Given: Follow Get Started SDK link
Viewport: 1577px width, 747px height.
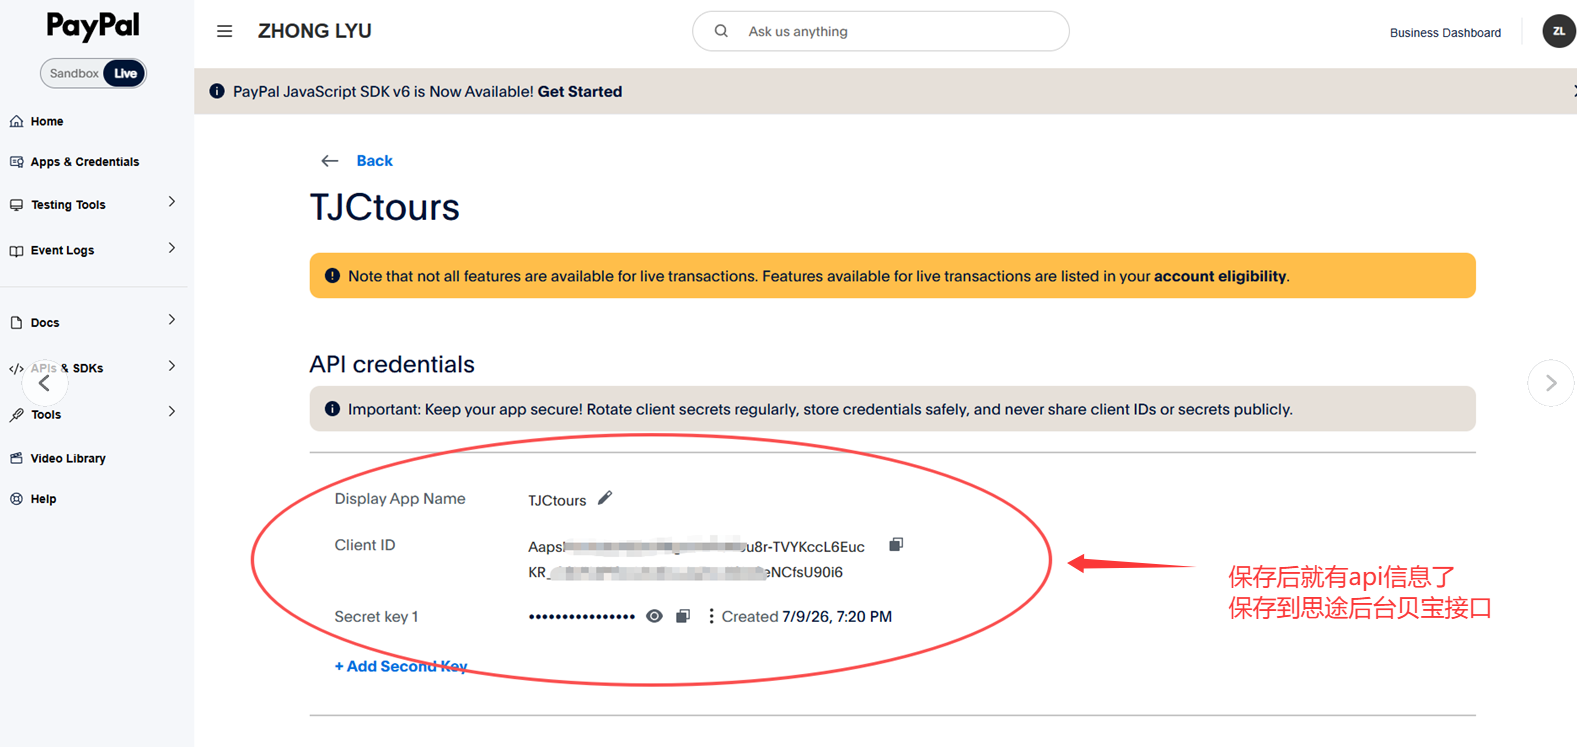Looking at the screenshot, I should click(x=580, y=92).
